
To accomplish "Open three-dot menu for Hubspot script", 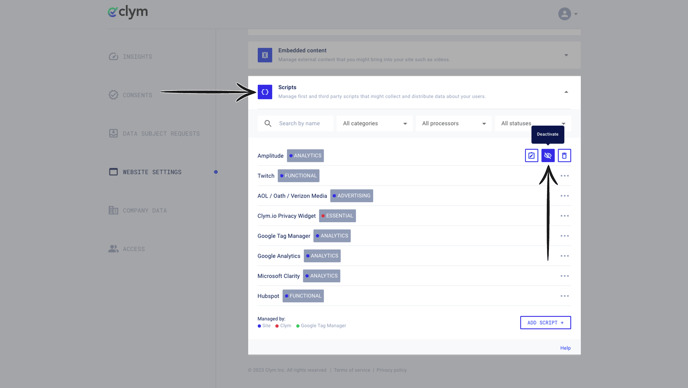I will tap(564, 296).
